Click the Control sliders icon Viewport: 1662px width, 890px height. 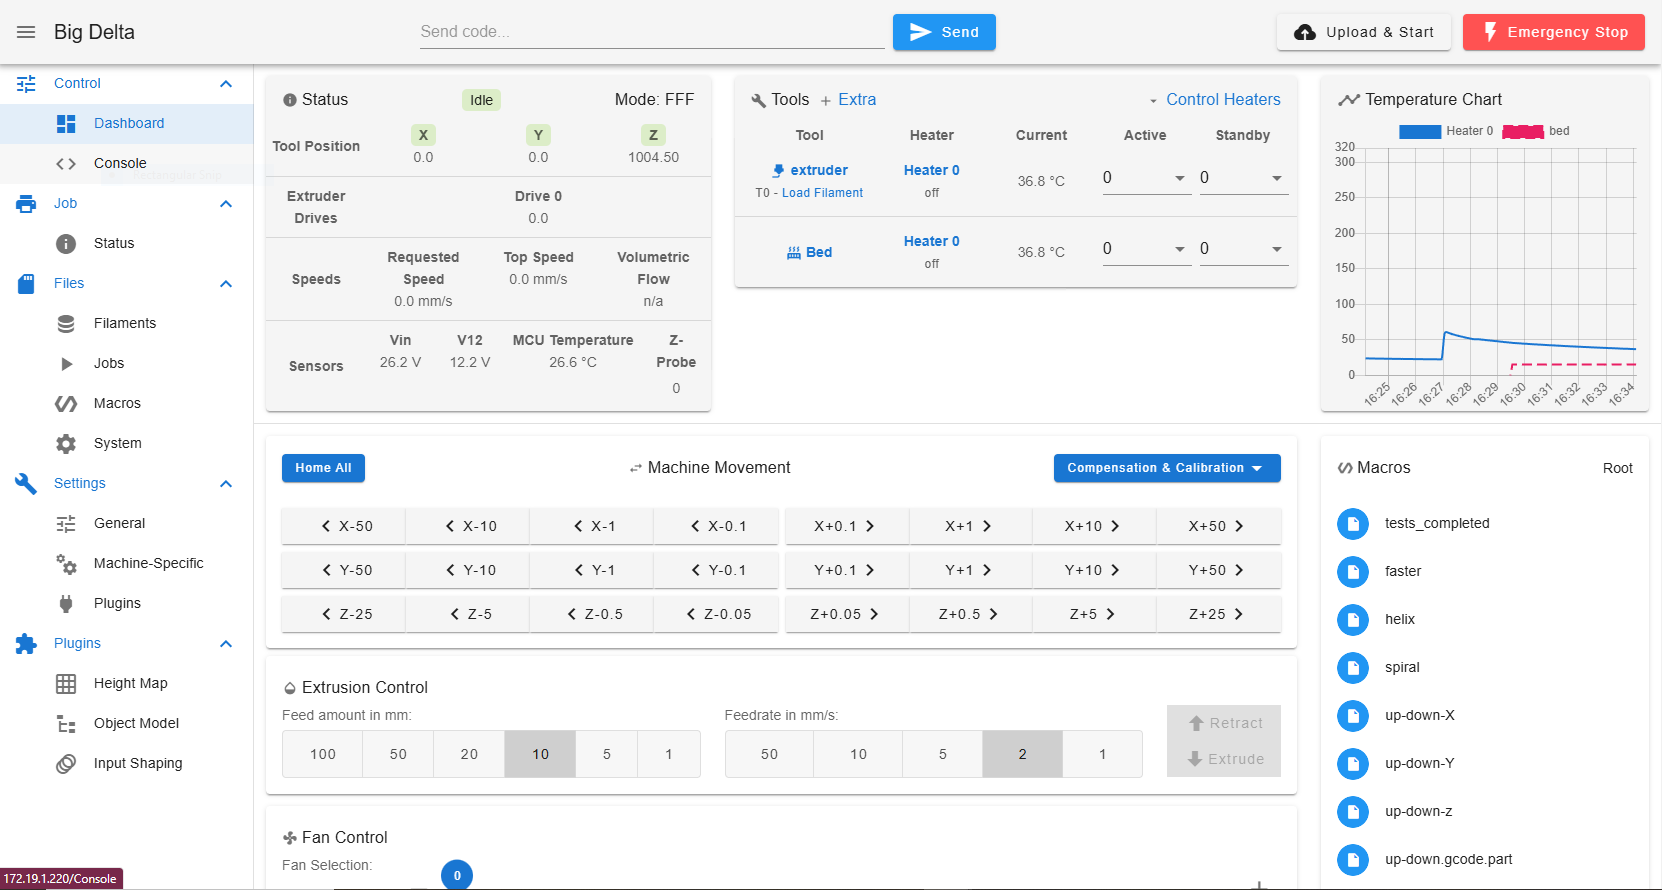tap(26, 84)
